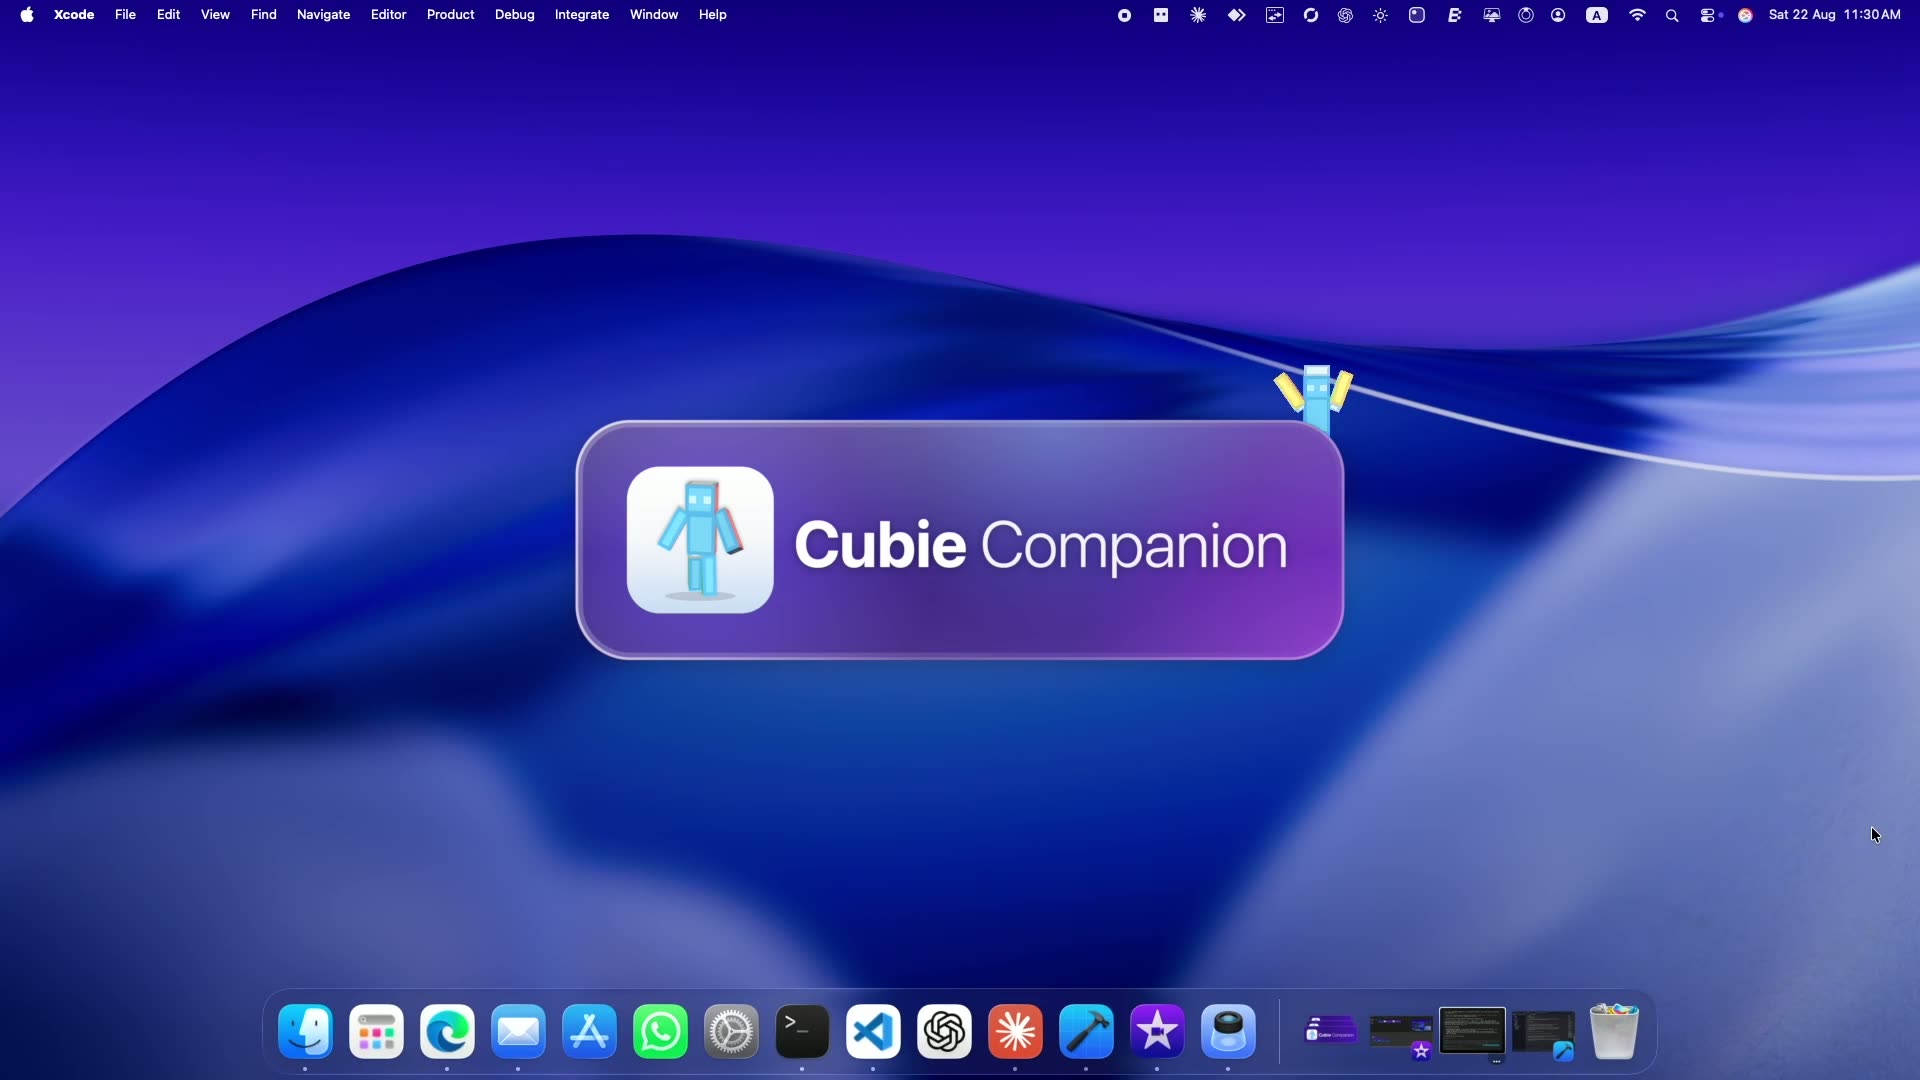Open the Preview app in the dock
Viewport: 1920px width, 1080px height.
[1228, 1031]
